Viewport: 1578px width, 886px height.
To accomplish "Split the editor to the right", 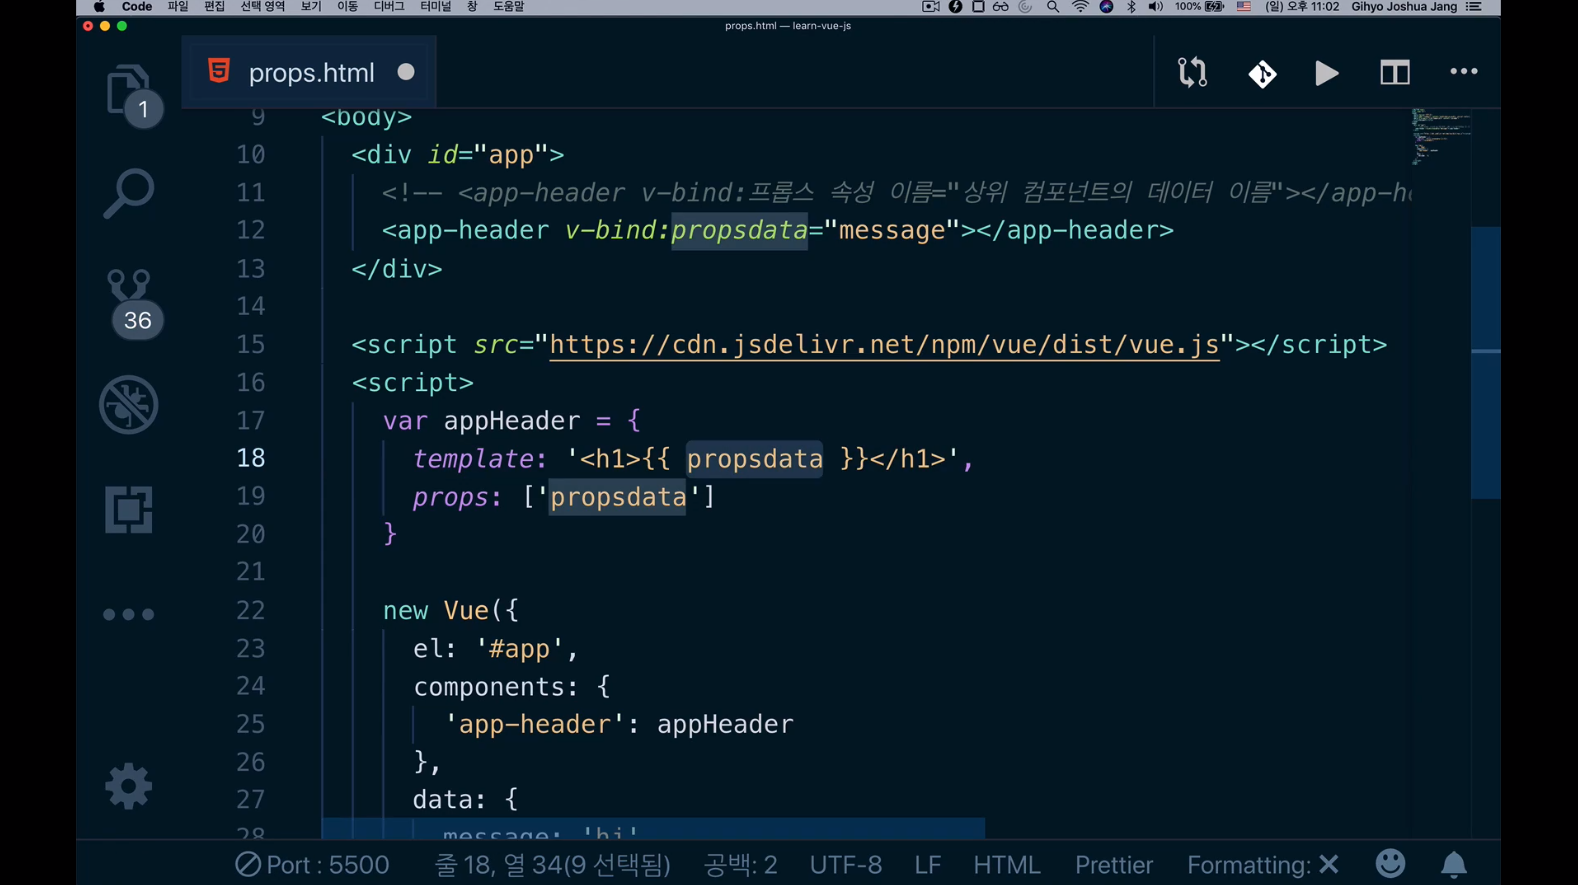I will click(1394, 73).
